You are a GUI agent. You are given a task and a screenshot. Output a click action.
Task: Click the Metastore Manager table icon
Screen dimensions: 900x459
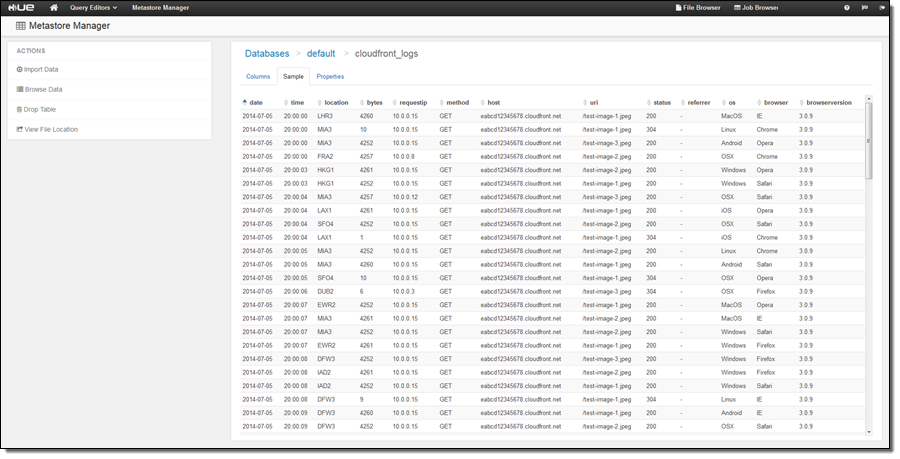tap(21, 26)
